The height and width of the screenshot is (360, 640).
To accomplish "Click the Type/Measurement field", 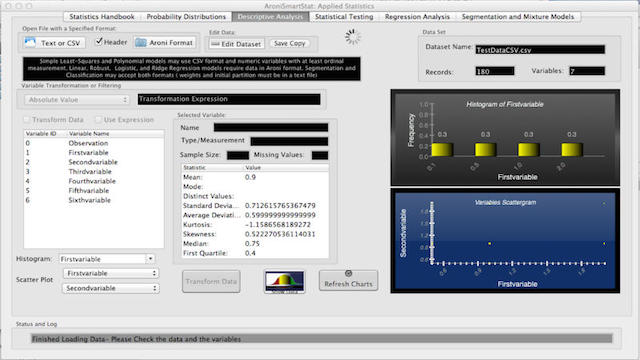I will click(289, 141).
